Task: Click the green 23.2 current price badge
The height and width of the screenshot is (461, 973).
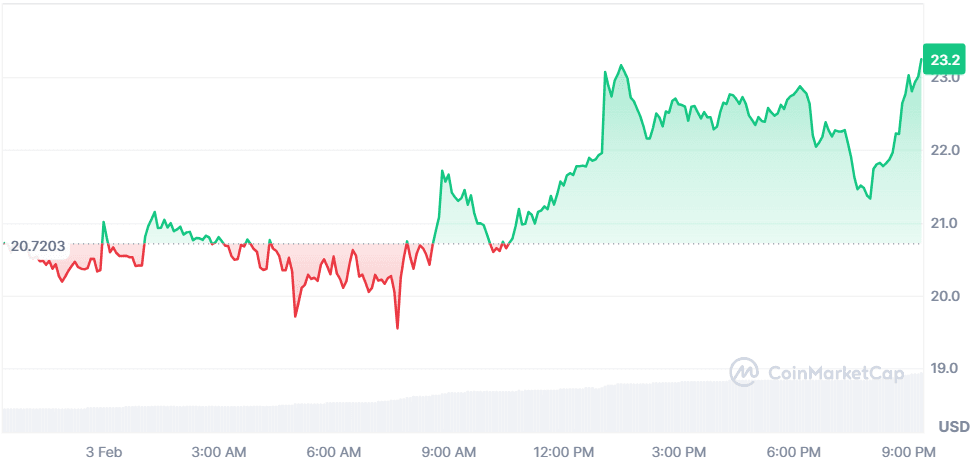Action: [x=942, y=60]
